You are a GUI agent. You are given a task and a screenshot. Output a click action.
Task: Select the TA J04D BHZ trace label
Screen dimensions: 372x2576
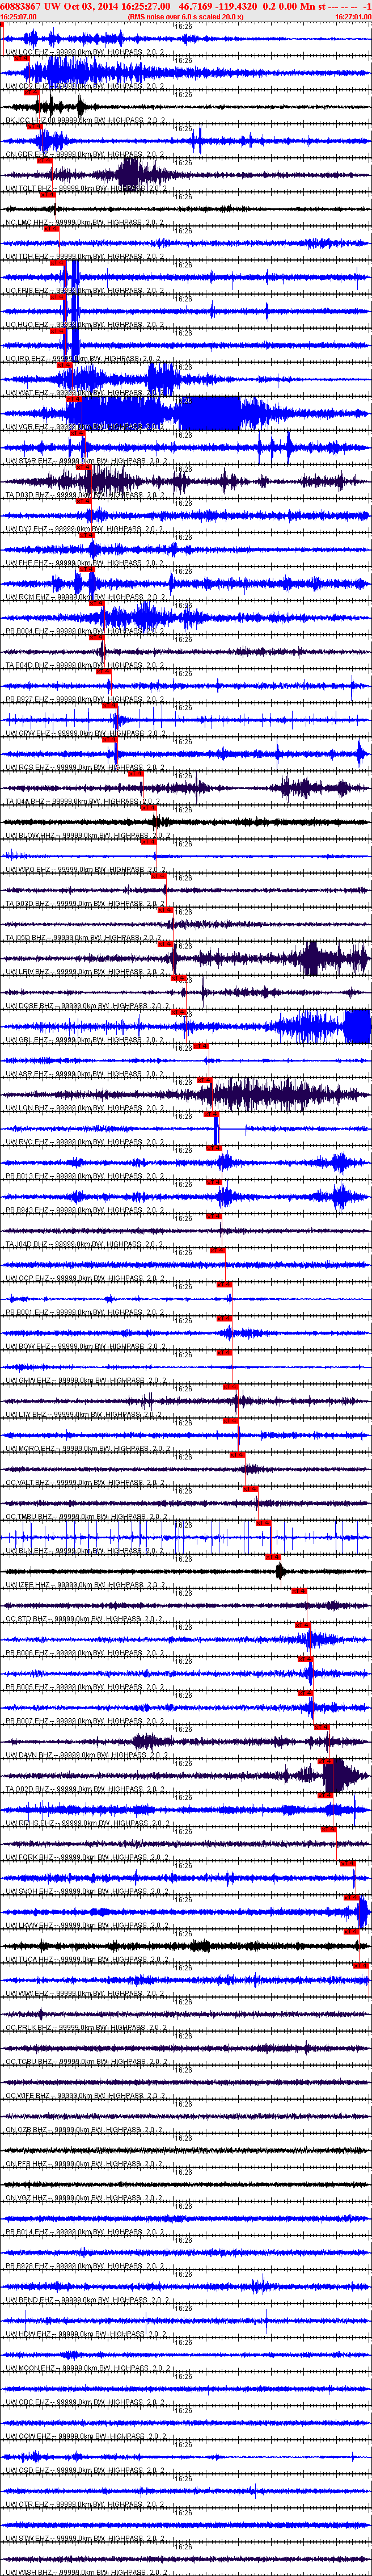(86, 1243)
